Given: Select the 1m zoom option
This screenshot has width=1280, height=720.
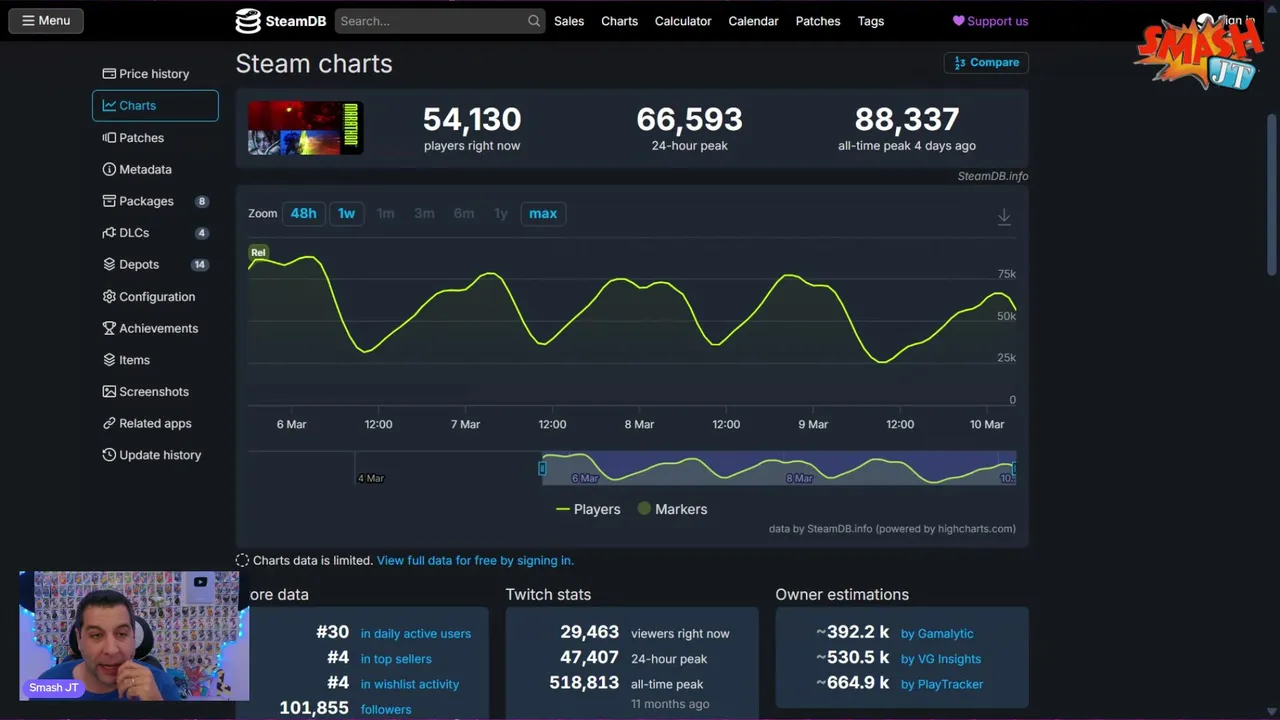Looking at the screenshot, I should (x=385, y=213).
